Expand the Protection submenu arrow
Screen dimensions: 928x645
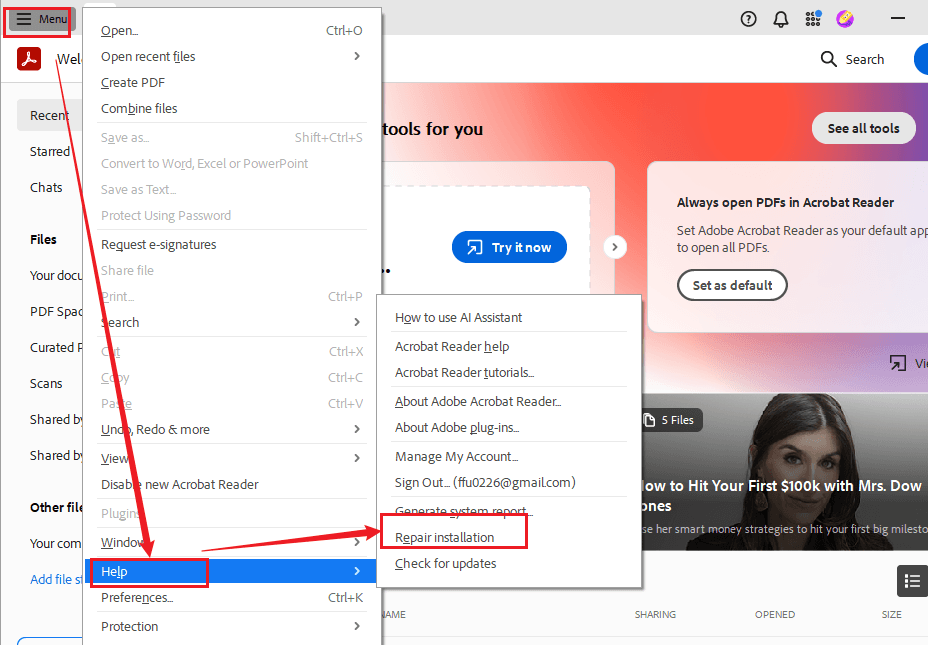356,626
